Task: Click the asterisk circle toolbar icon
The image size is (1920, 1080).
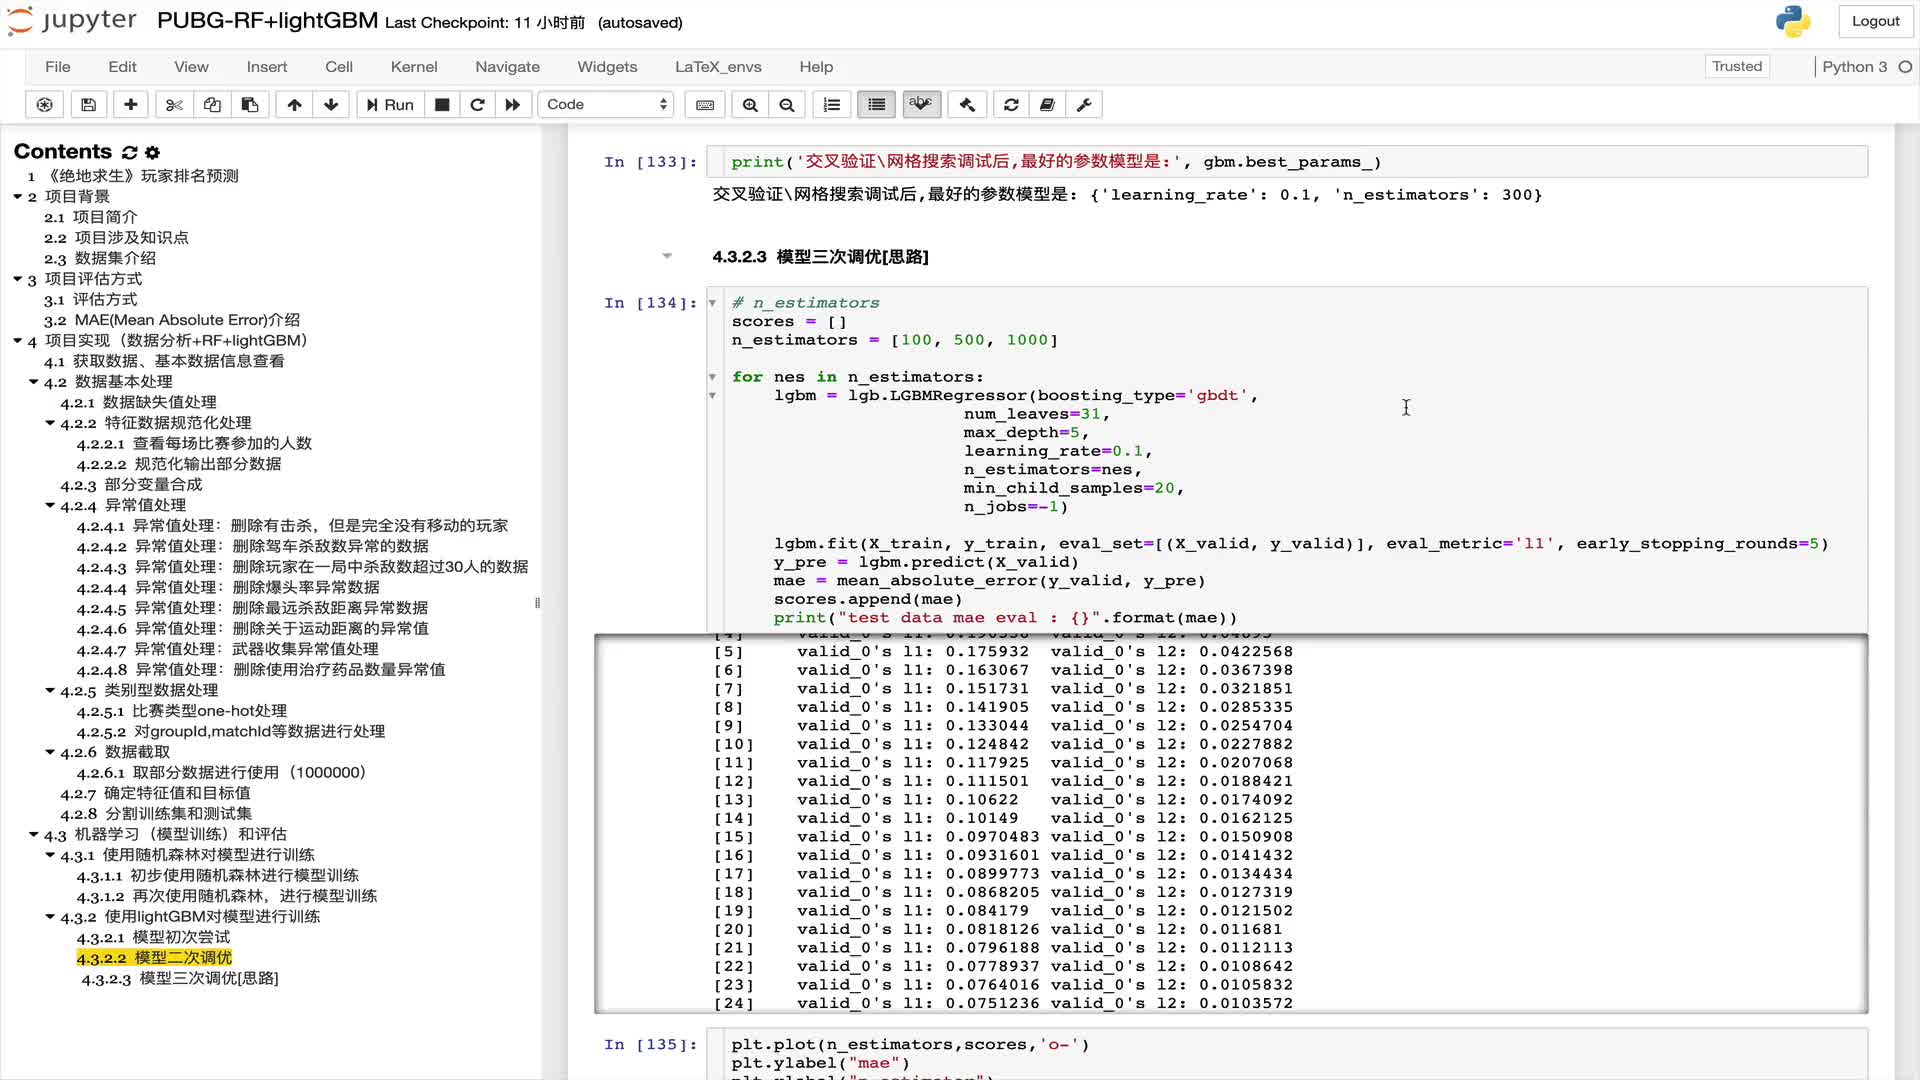Action: [x=44, y=104]
